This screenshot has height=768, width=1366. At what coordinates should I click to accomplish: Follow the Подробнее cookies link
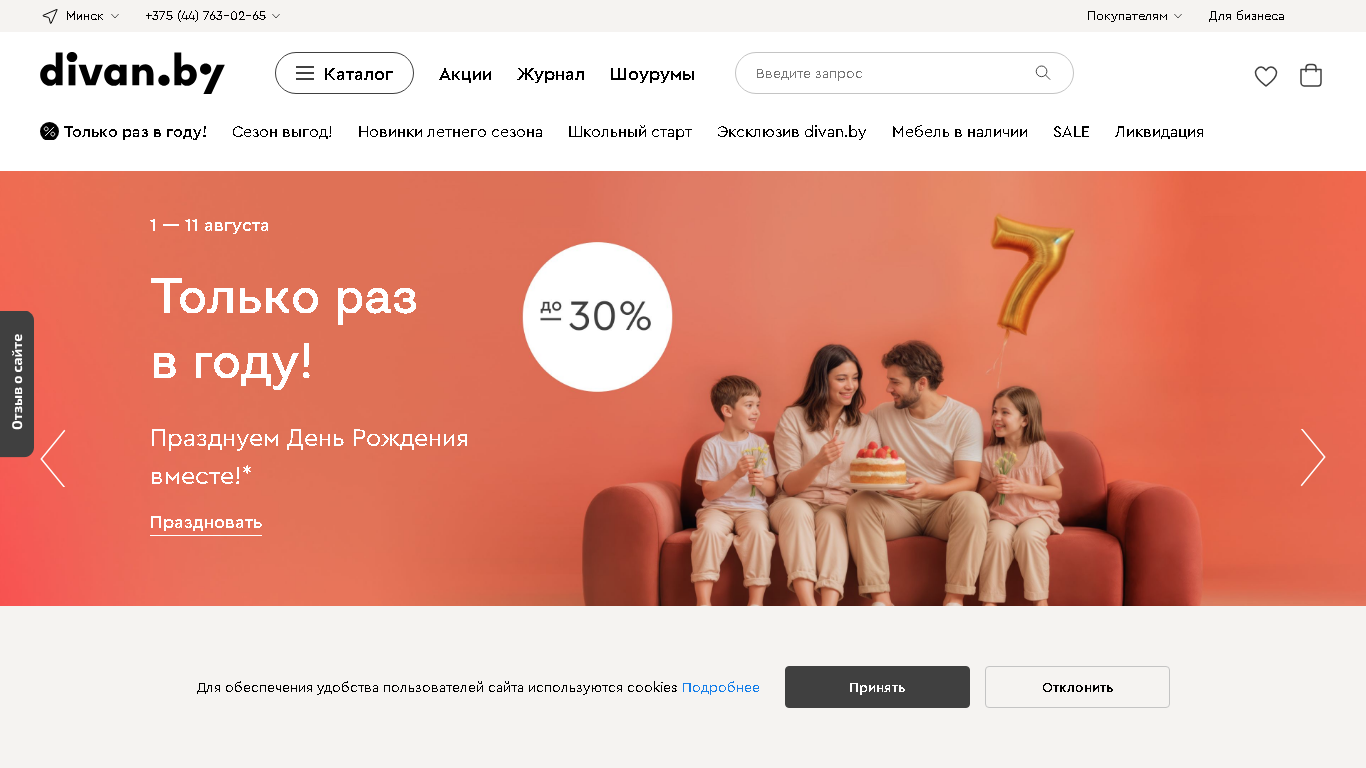721,687
